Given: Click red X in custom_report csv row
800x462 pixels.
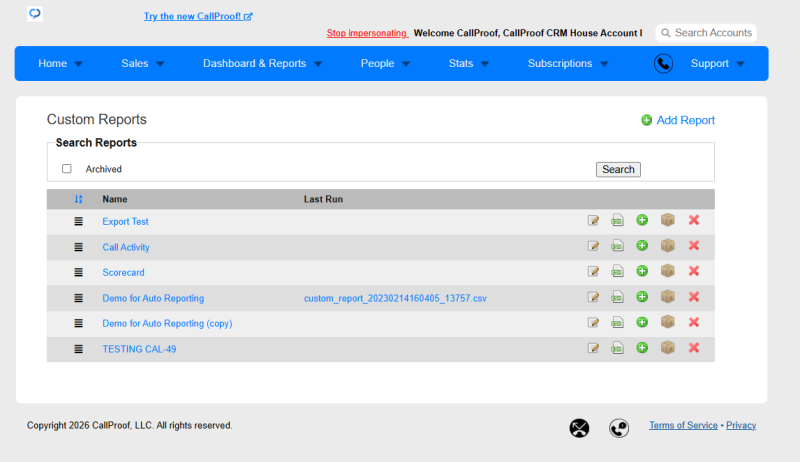Looking at the screenshot, I should [694, 297].
